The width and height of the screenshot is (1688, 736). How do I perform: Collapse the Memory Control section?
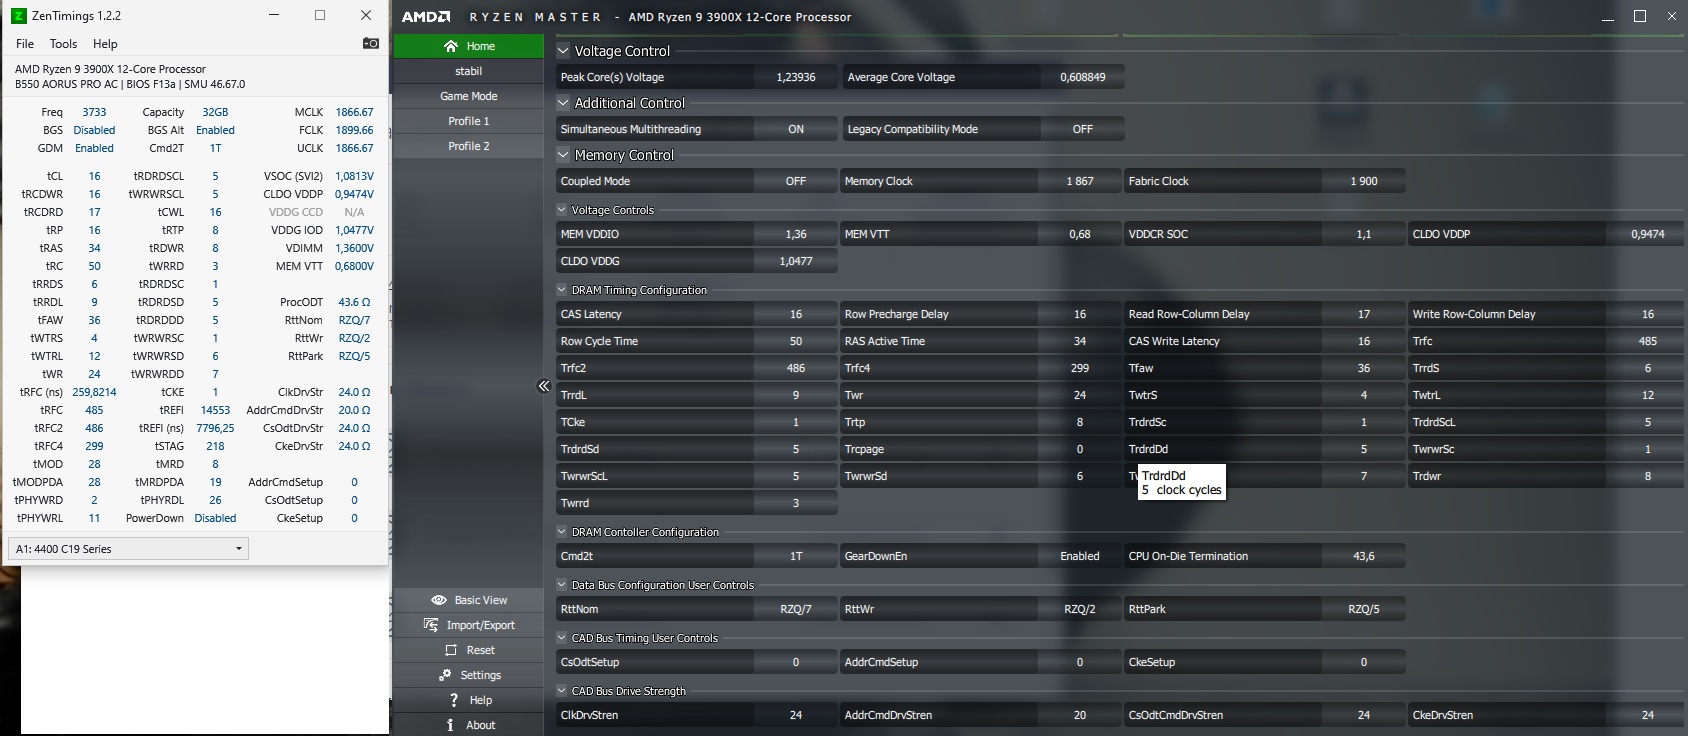[564, 155]
